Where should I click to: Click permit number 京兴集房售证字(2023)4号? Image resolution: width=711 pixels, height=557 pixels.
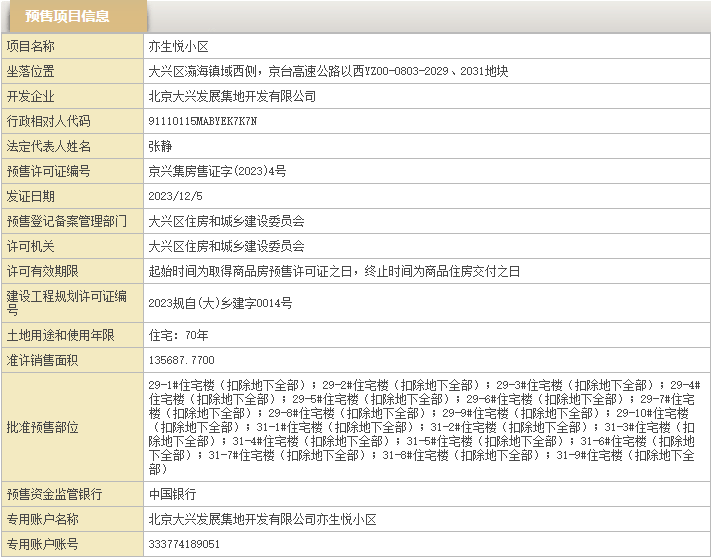[217, 171]
